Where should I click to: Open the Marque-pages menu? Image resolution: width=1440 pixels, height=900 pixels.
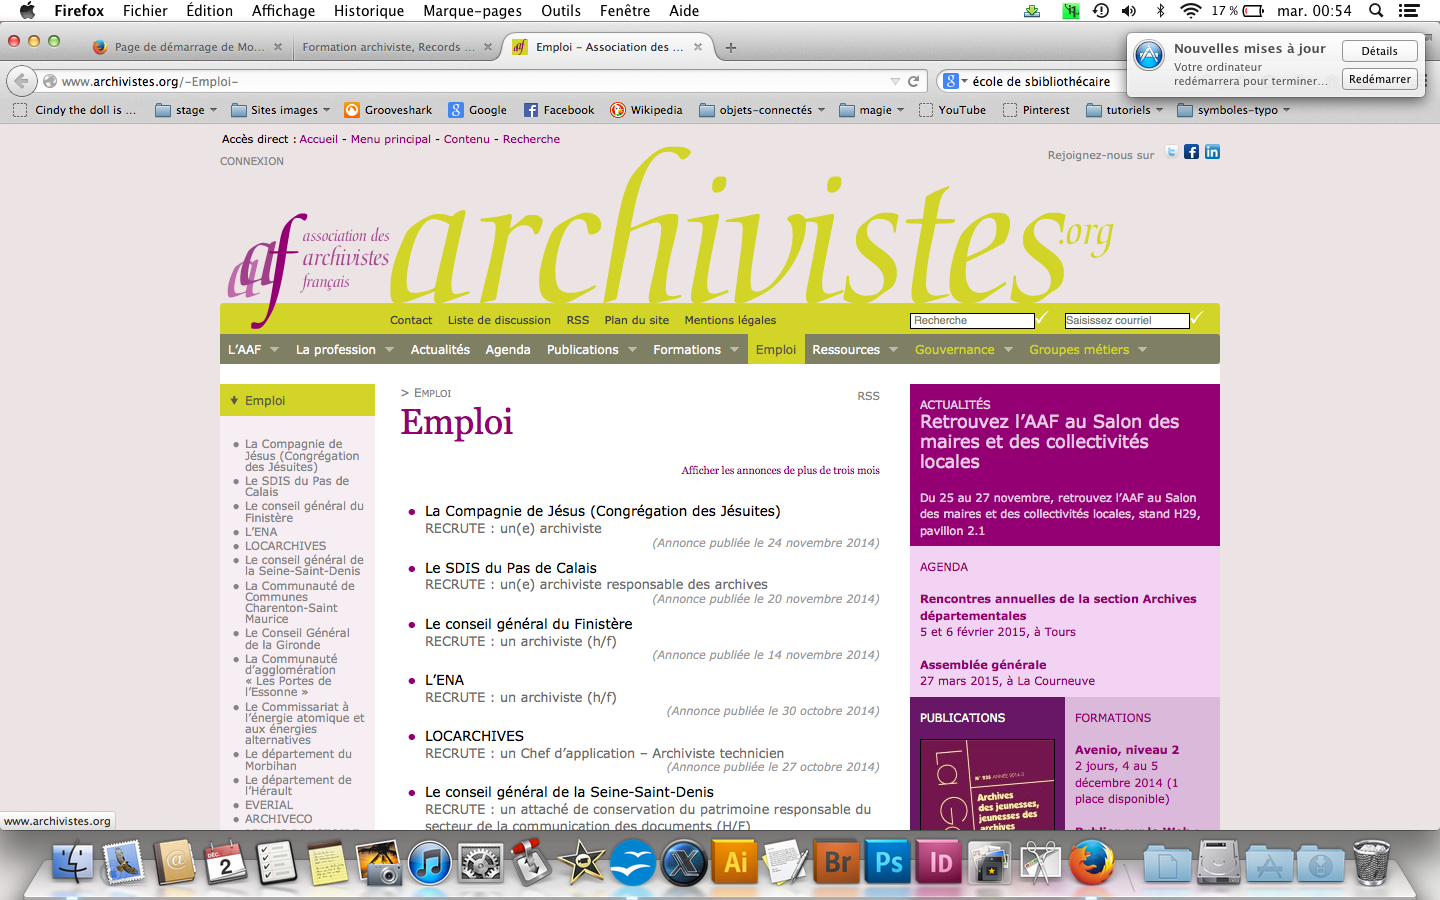coord(472,11)
